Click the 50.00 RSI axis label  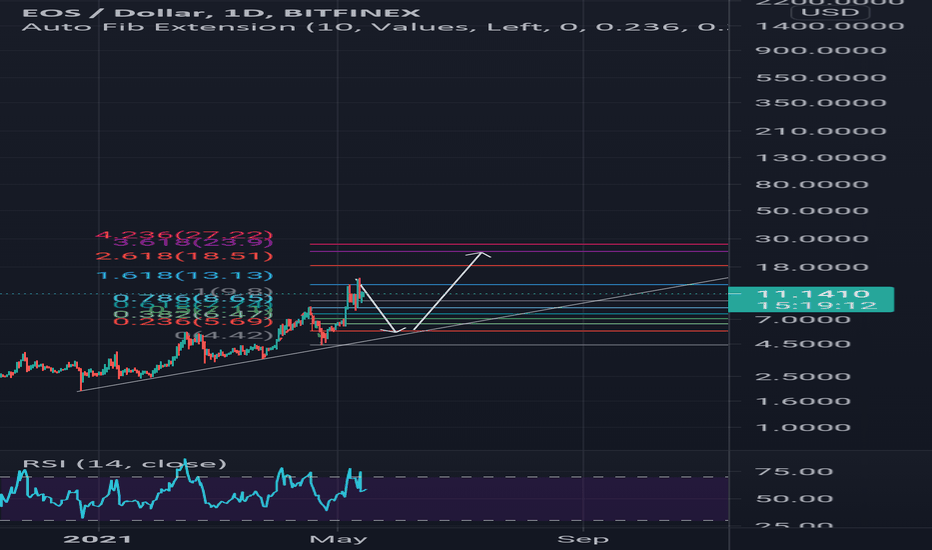pos(794,499)
